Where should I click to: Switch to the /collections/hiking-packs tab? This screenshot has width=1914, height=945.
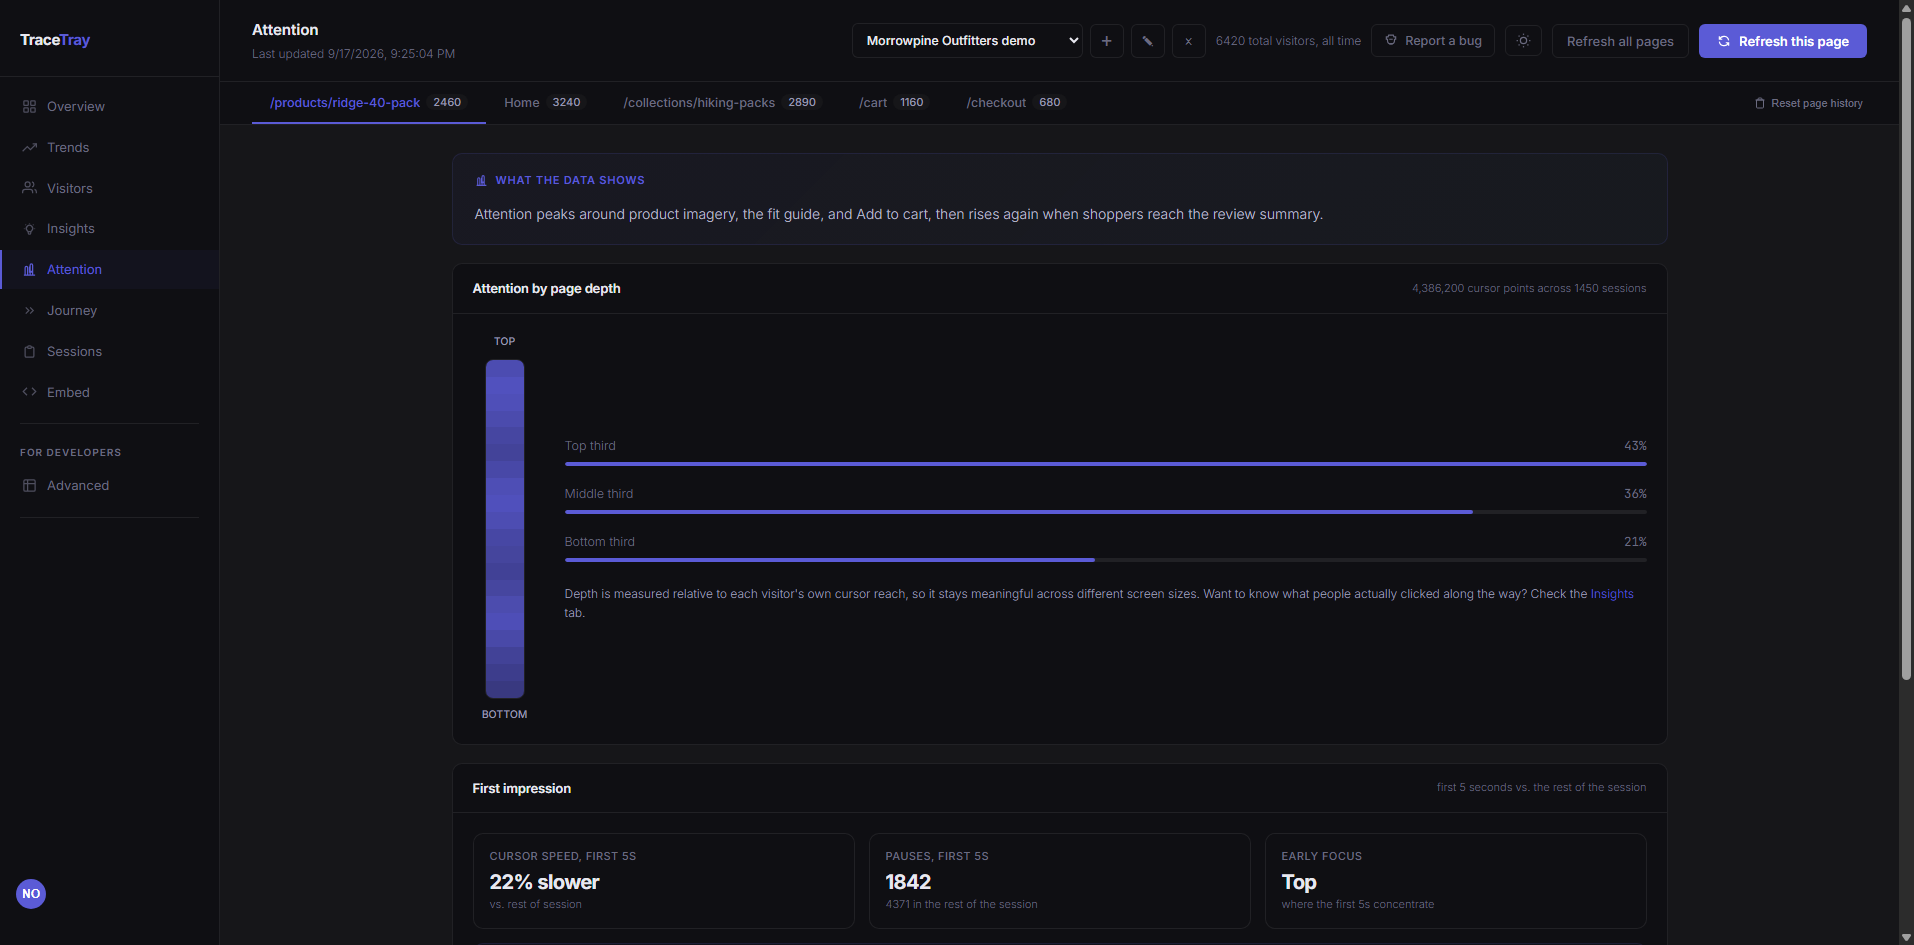point(722,103)
